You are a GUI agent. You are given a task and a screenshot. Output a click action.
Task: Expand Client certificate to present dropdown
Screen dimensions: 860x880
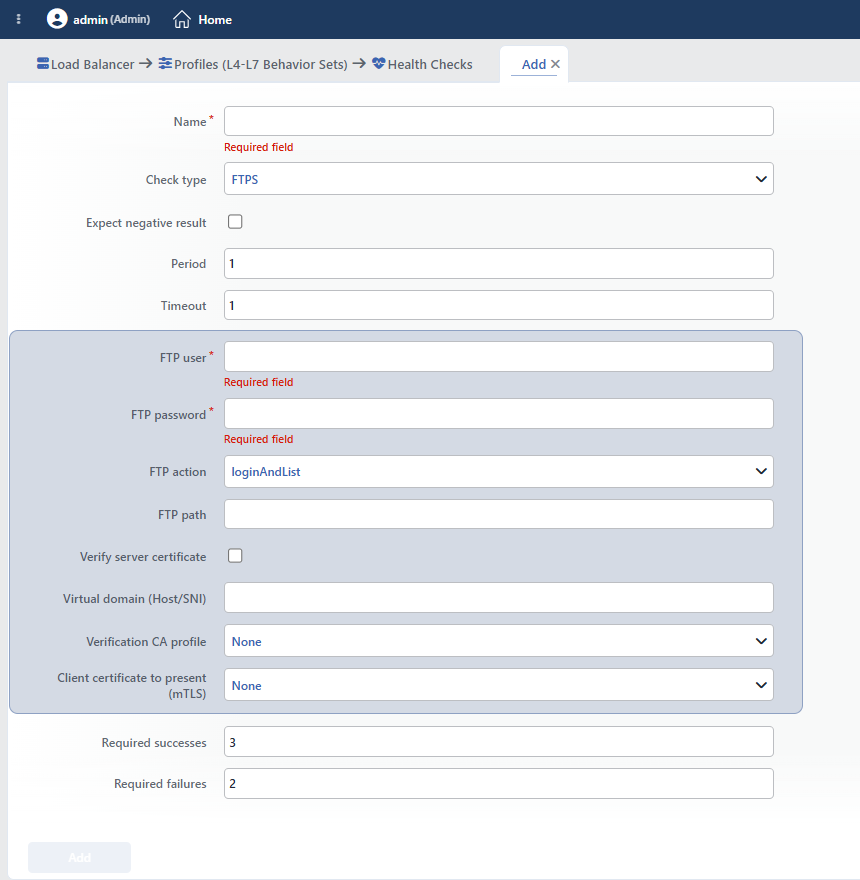[498, 685]
